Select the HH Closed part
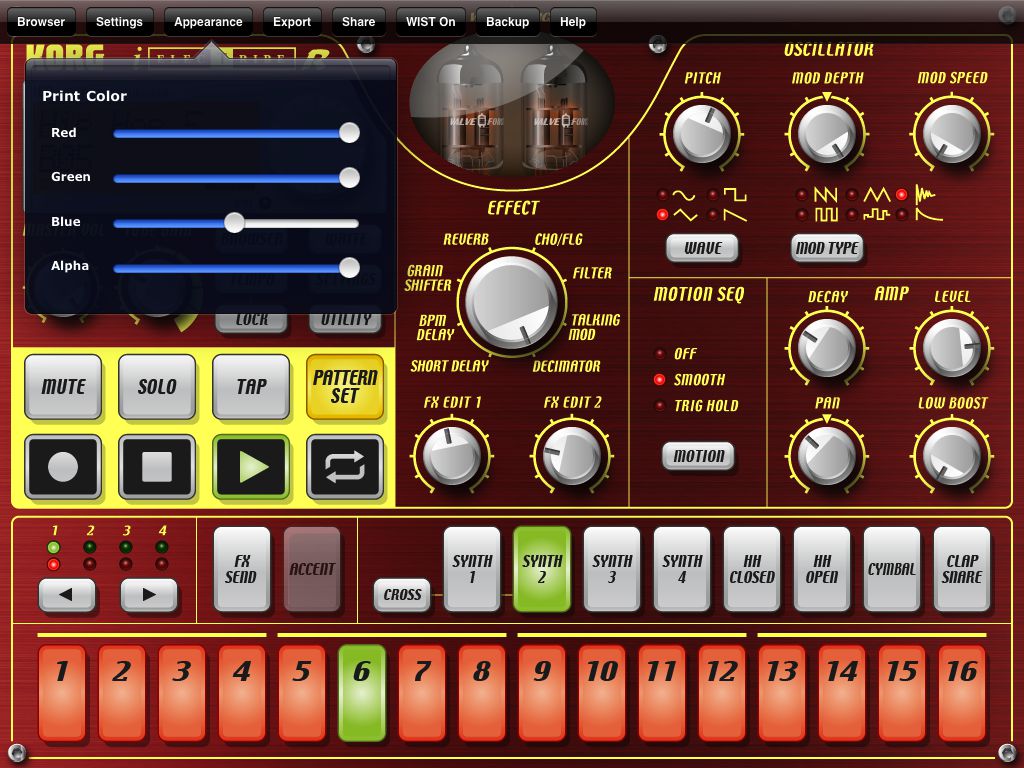The width and height of the screenshot is (1024, 768). pos(752,569)
